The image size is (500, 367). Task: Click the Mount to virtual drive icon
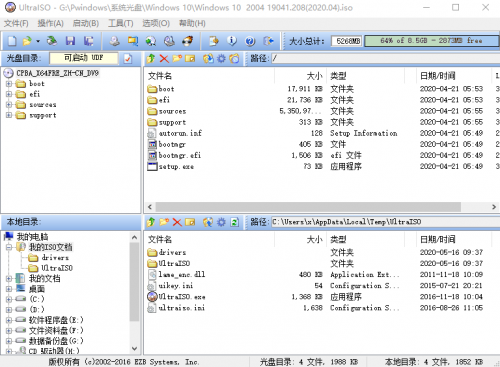coord(169,41)
